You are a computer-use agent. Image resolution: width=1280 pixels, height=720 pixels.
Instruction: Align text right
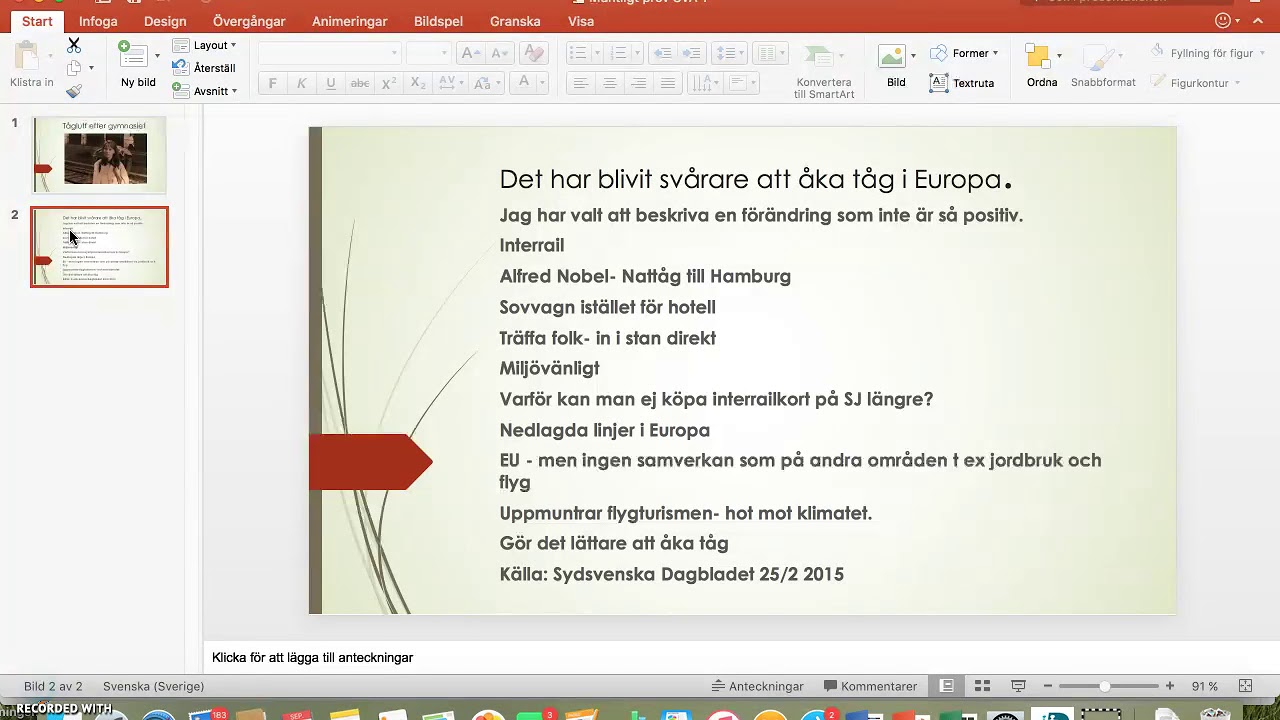click(x=638, y=83)
